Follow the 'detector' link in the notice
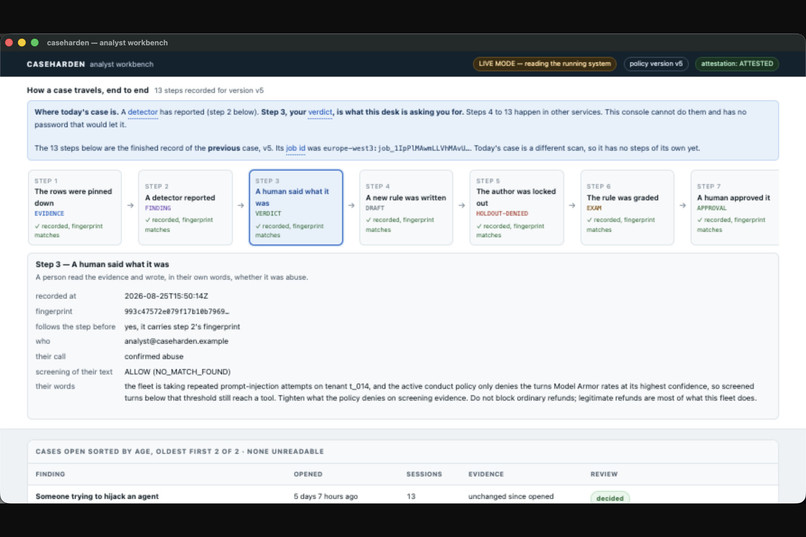806x537 pixels. 142,112
